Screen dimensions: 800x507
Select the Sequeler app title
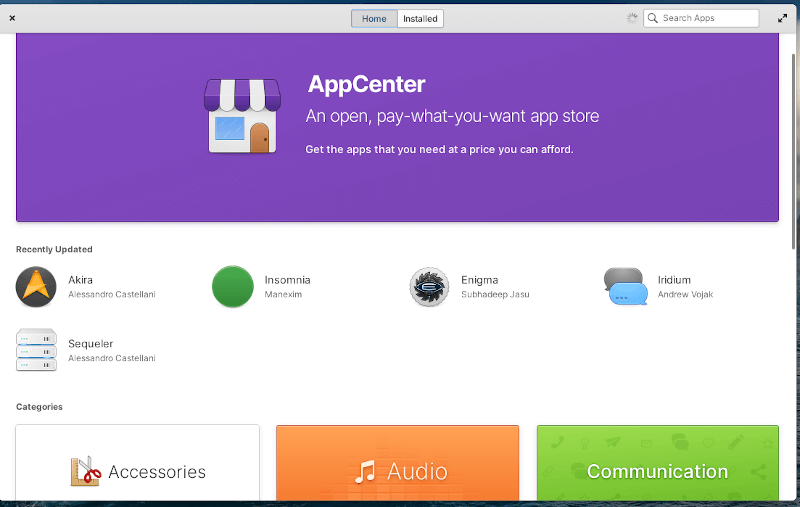(x=90, y=344)
